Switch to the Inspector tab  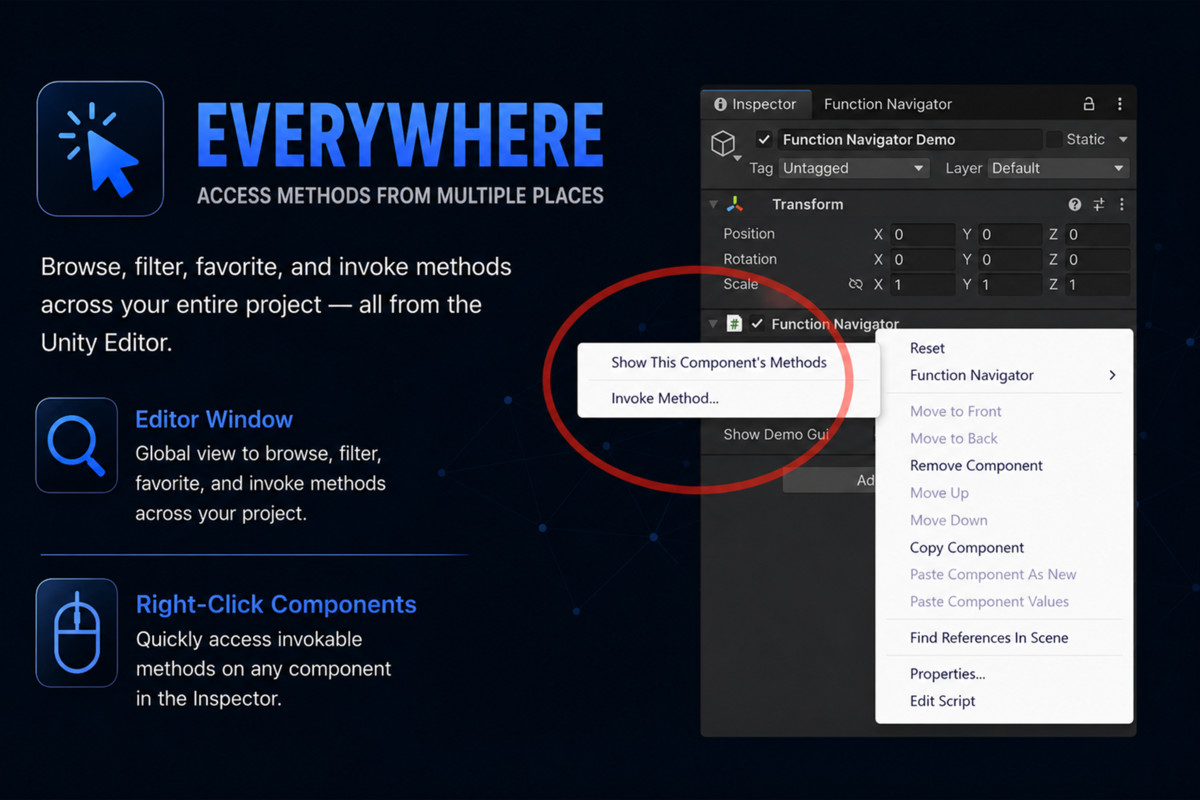[x=754, y=104]
